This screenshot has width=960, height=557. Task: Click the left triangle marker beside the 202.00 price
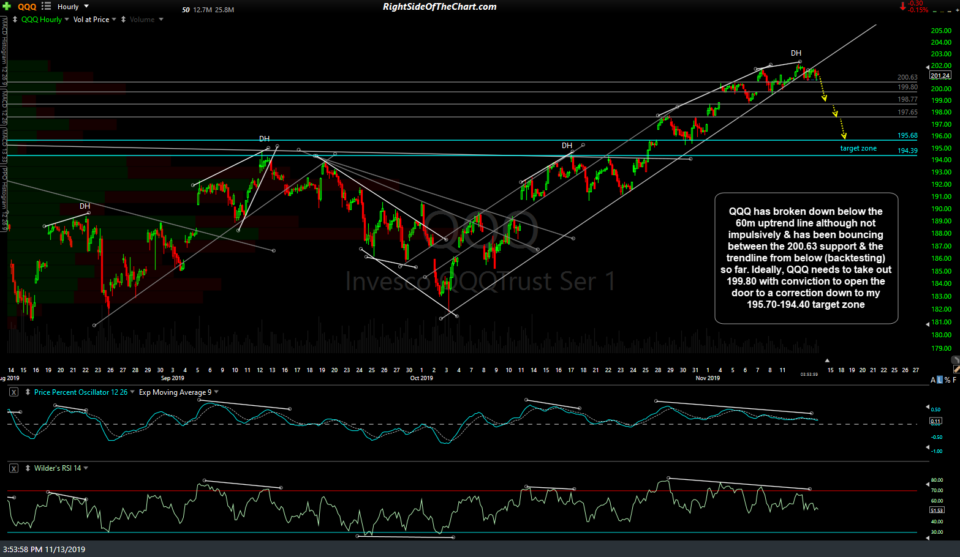tap(927, 67)
